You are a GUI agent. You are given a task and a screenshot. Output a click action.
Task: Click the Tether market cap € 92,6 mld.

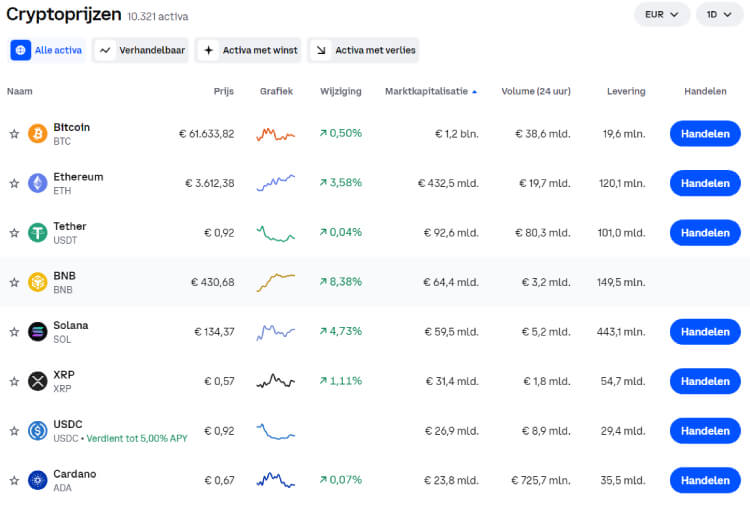[451, 233]
